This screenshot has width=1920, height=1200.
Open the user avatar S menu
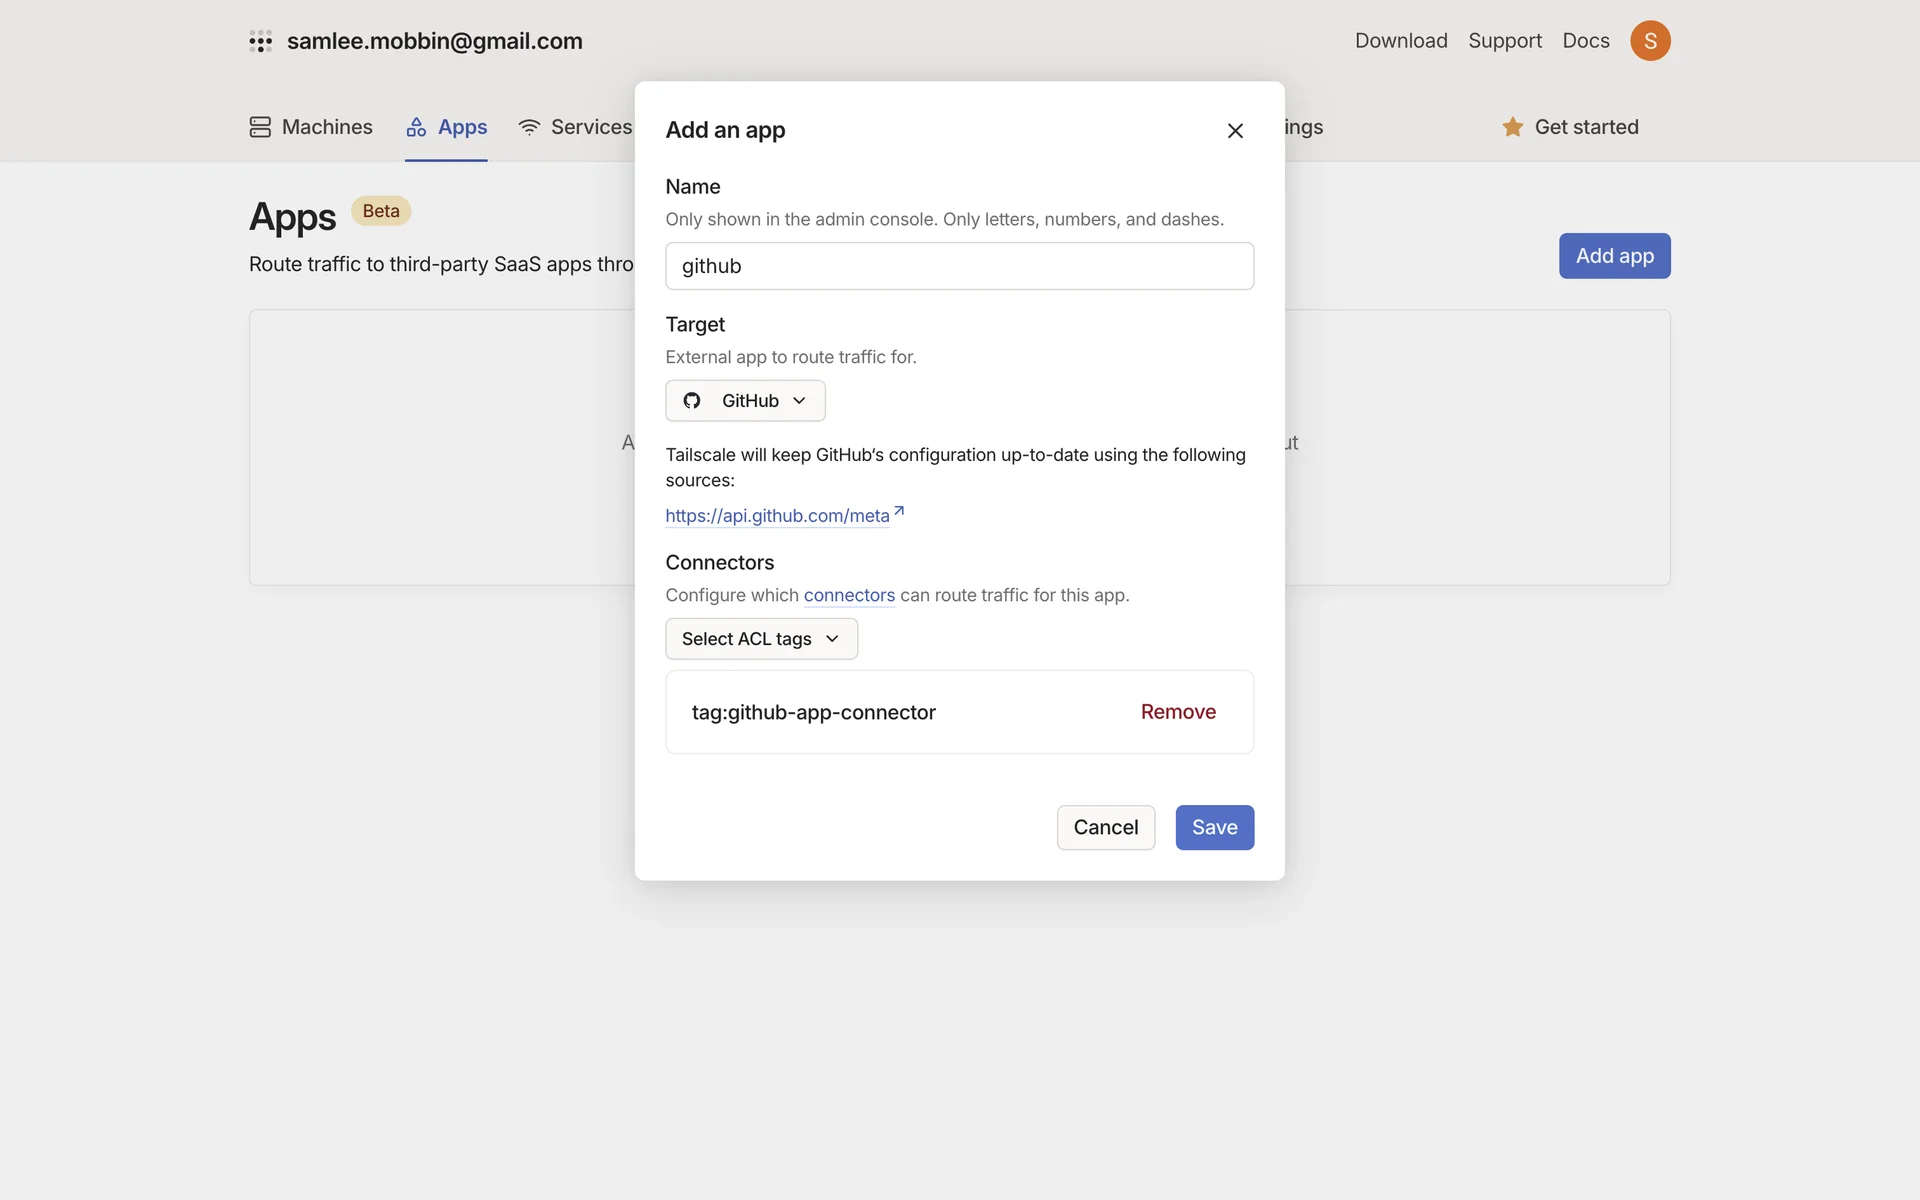1650,41
